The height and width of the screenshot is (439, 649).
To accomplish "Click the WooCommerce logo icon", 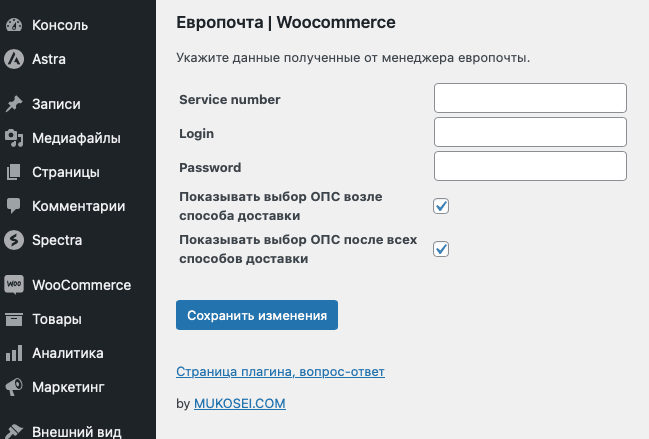I will tap(14, 285).
